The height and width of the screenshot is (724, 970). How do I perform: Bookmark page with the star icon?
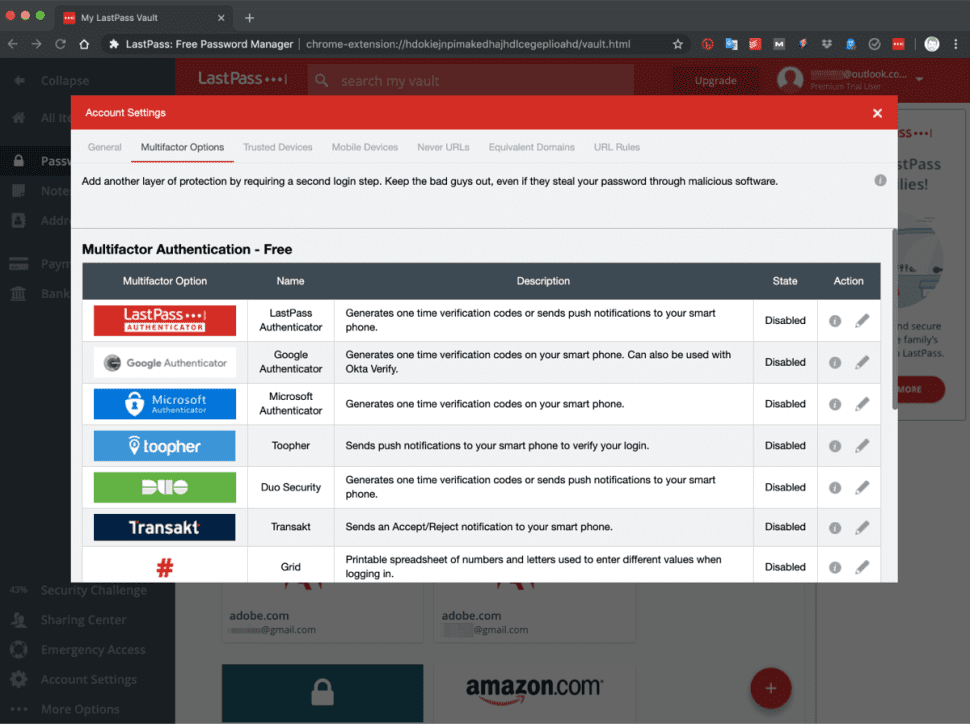pyautogui.click(x=677, y=44)
